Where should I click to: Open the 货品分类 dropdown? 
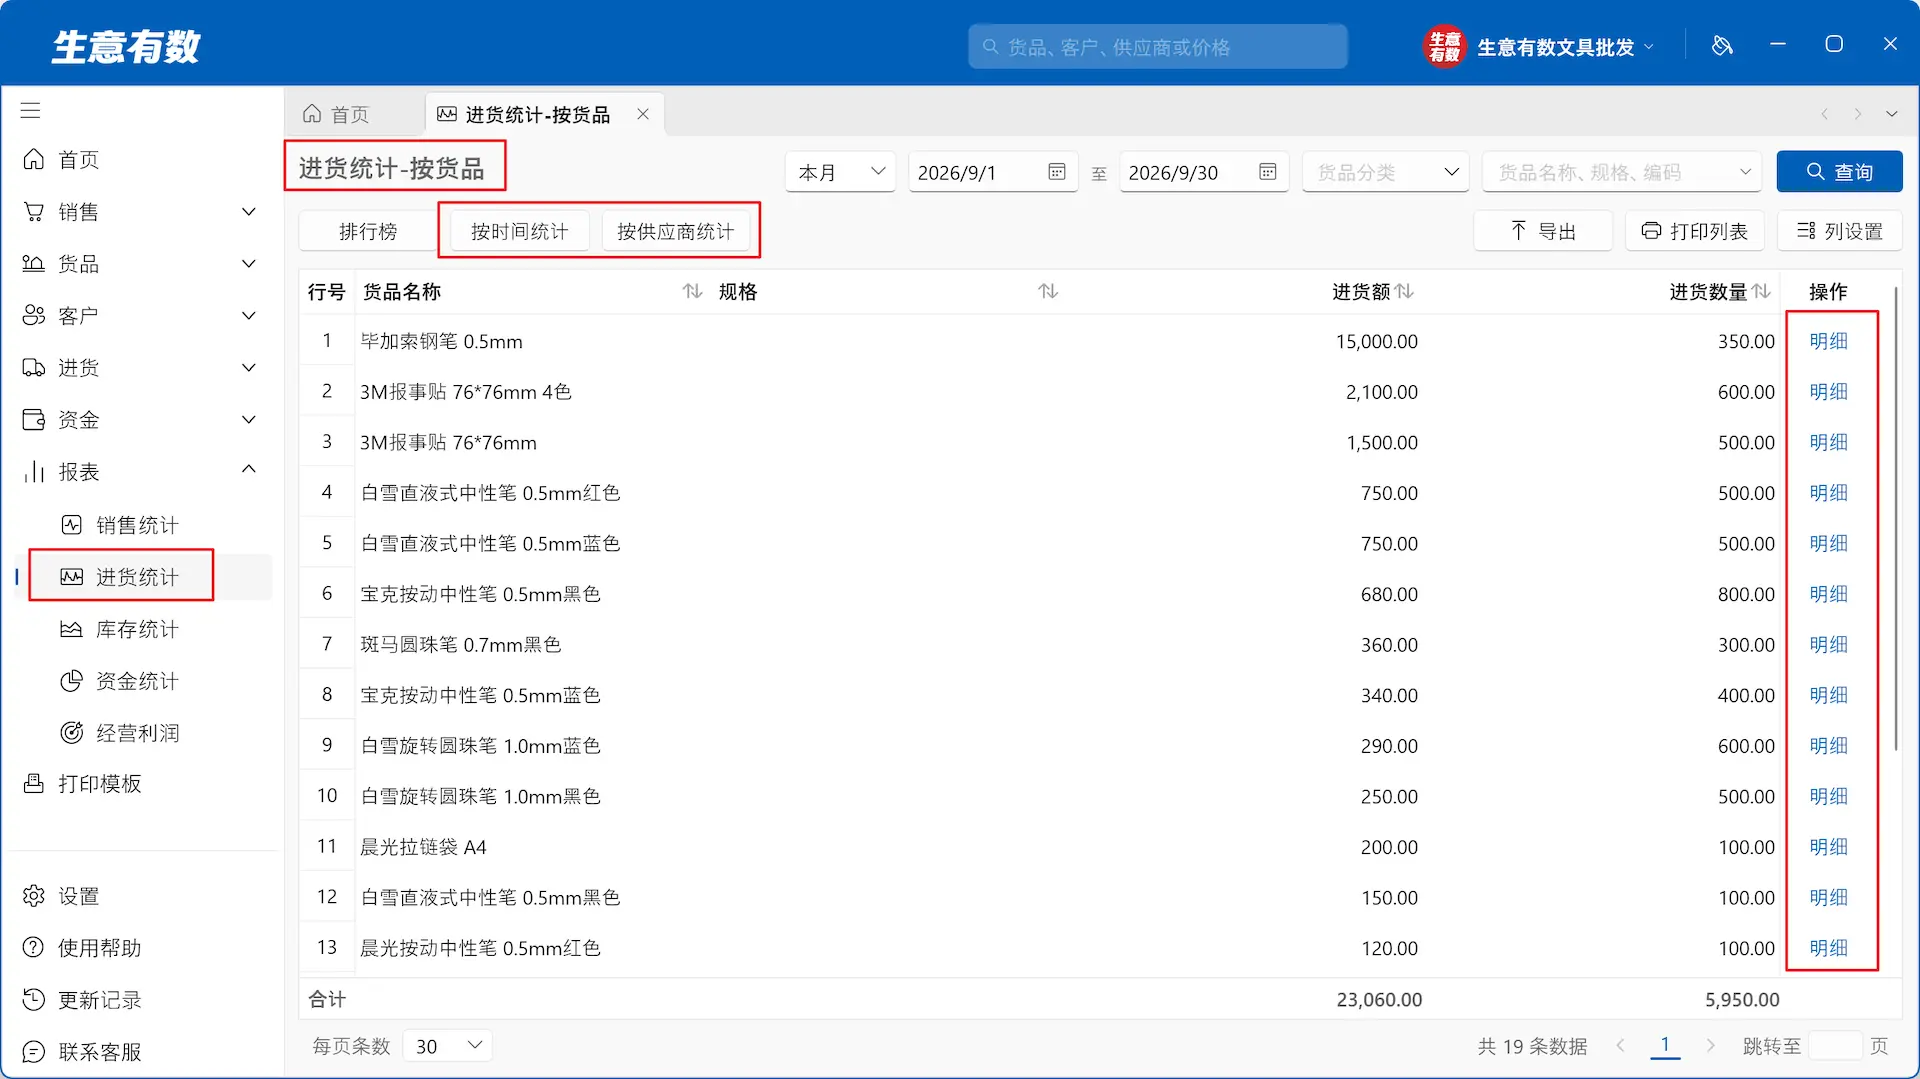(x=1385, y=172)
